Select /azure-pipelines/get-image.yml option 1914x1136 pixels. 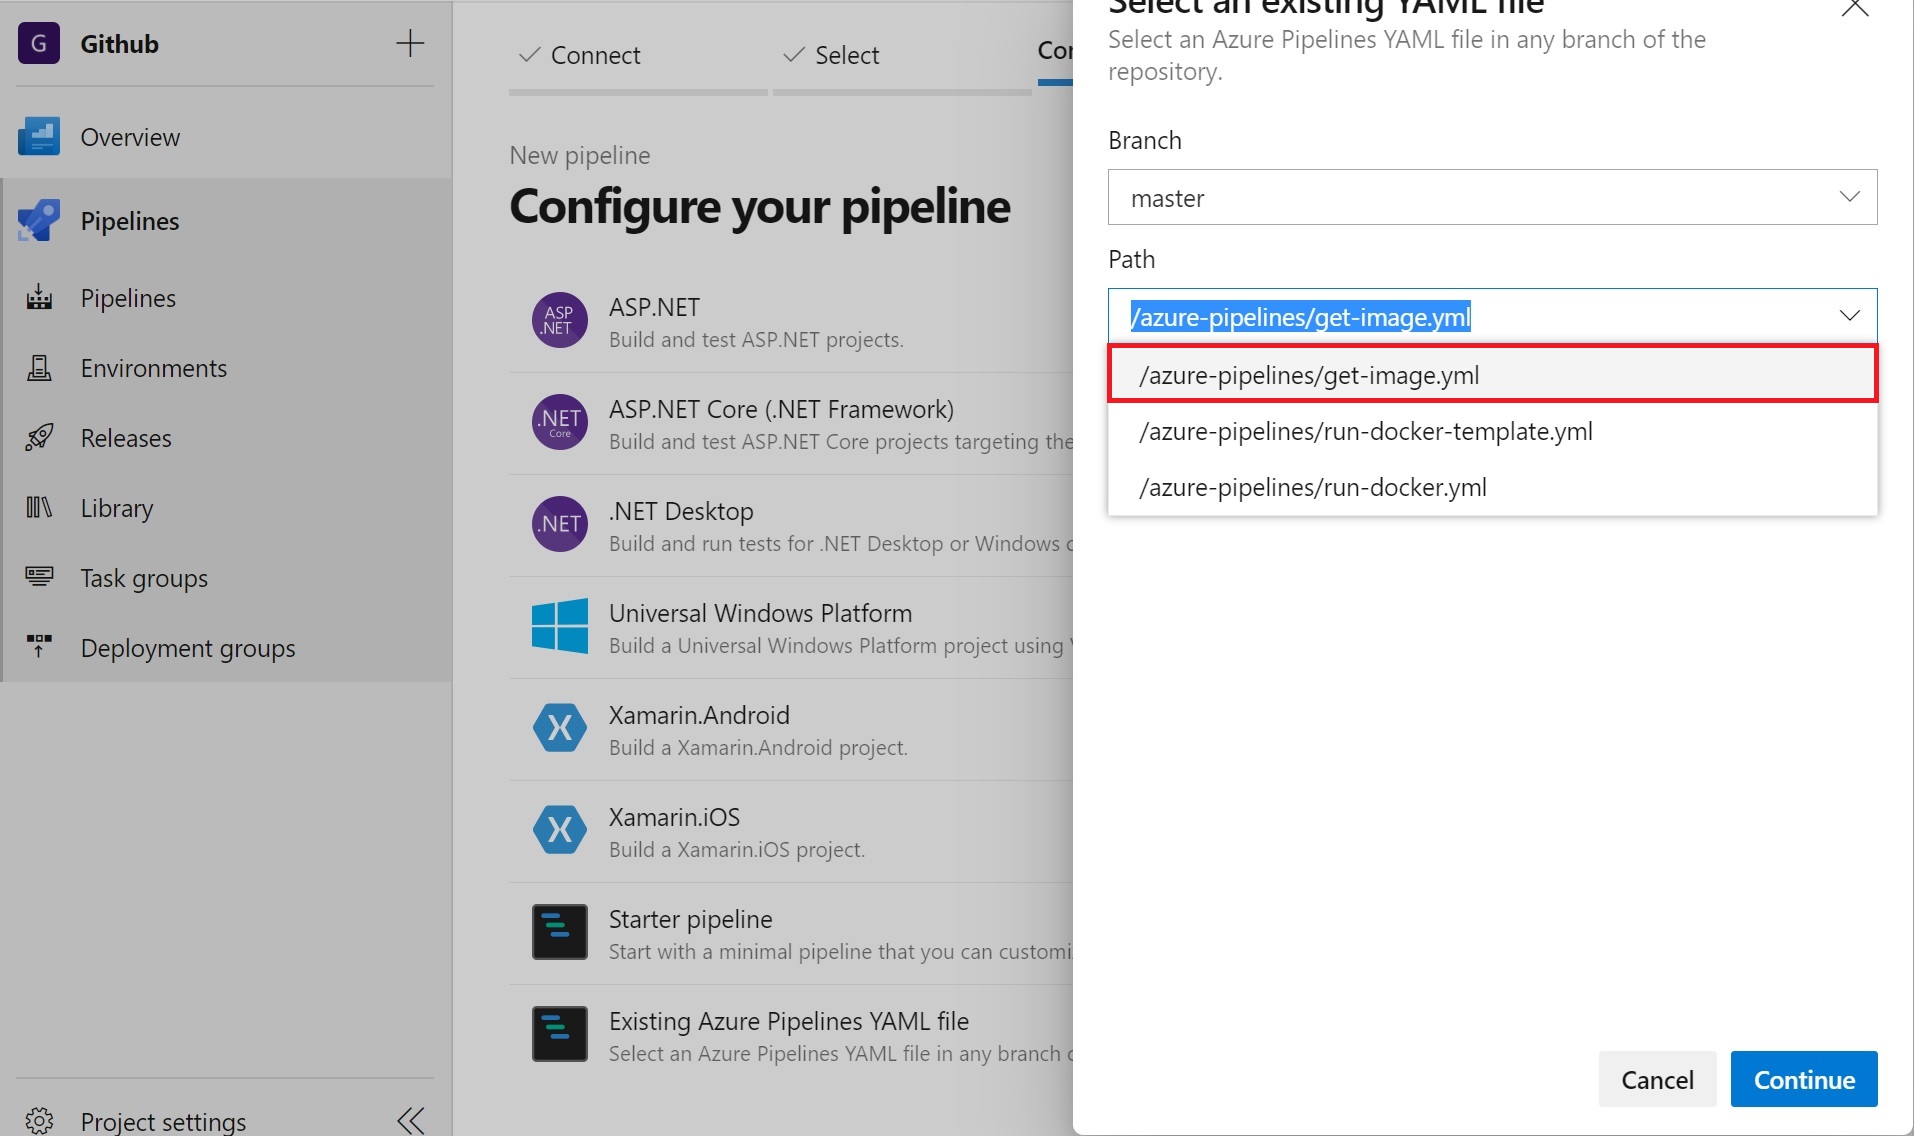pyautogui.click(x=1492, y=375)
